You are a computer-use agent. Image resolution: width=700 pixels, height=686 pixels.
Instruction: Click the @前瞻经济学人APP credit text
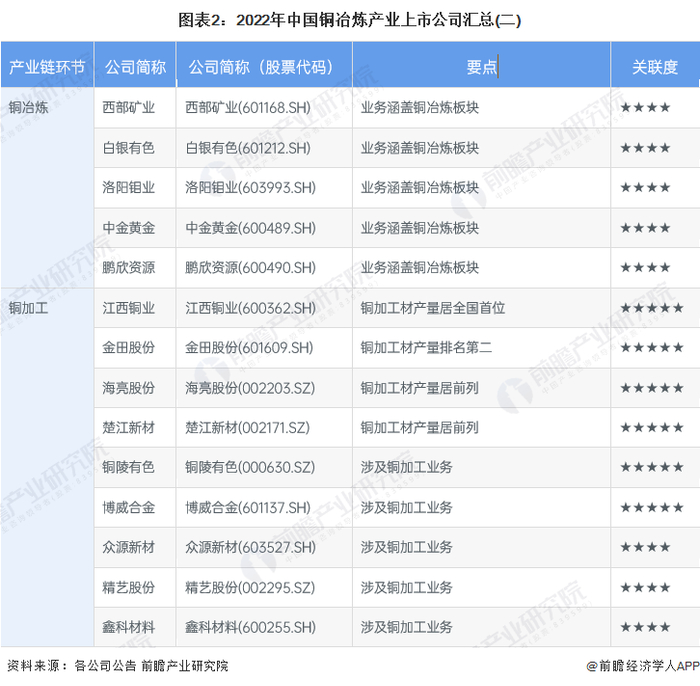[643, 666]
